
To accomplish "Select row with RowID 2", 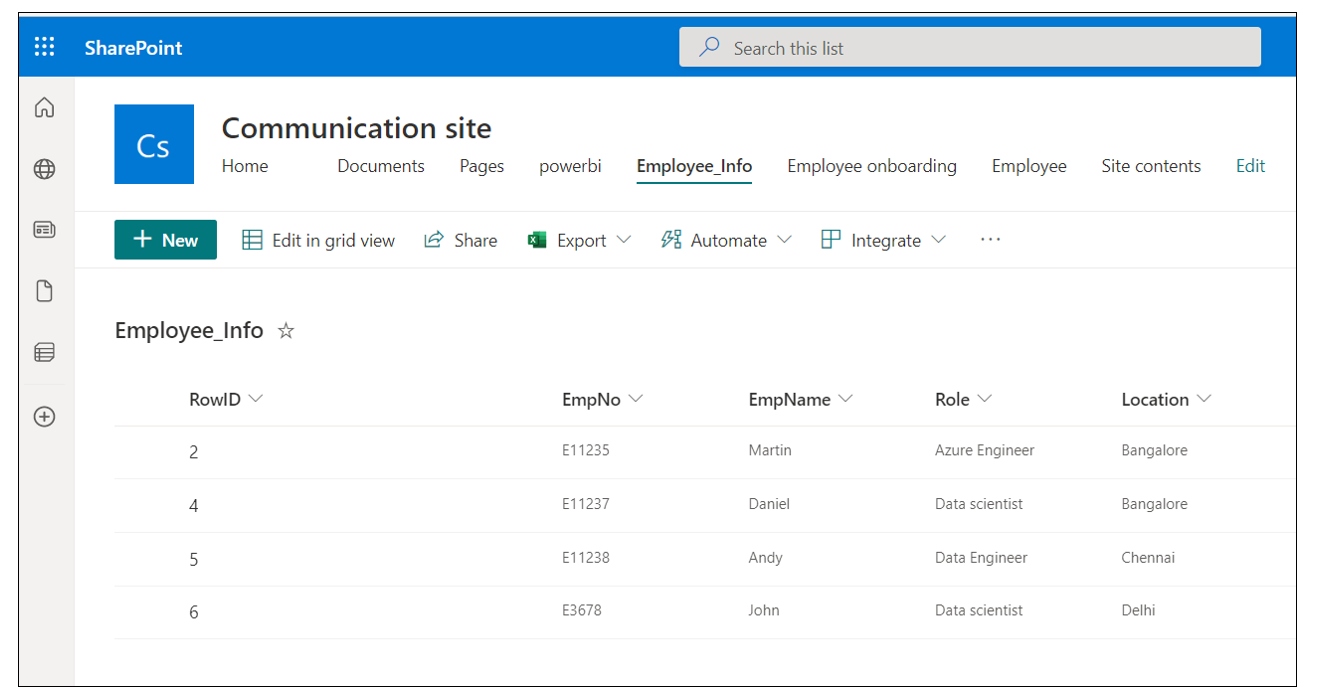I will [704, 452].
